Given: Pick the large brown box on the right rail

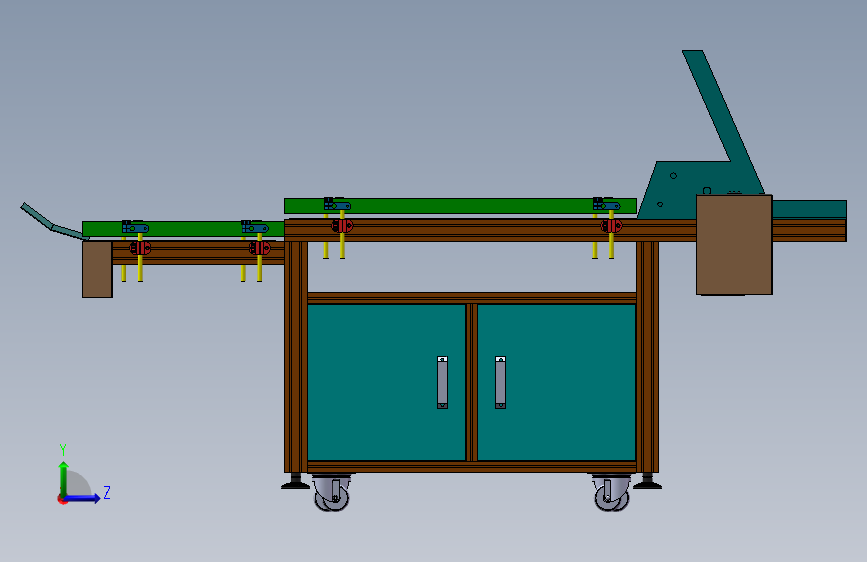Looking at the screenshot, I should pos(734,244).
